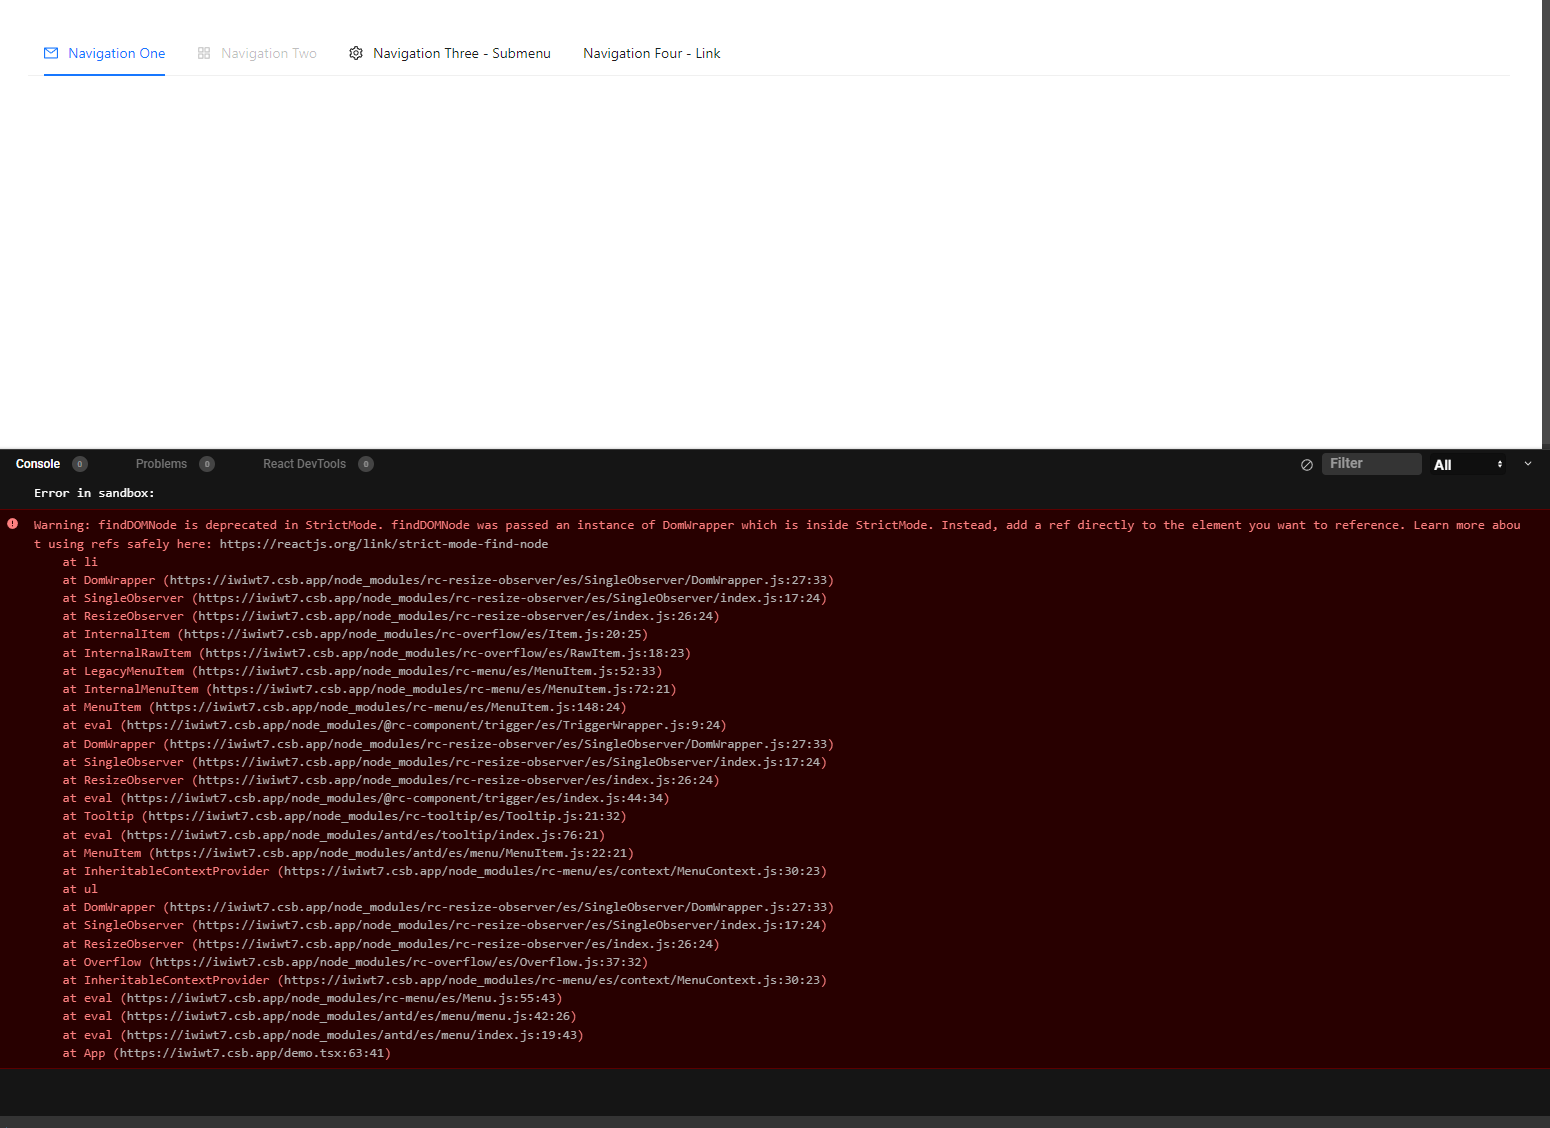Click the warning icon beside the findDOMNode message

(12, 524)
